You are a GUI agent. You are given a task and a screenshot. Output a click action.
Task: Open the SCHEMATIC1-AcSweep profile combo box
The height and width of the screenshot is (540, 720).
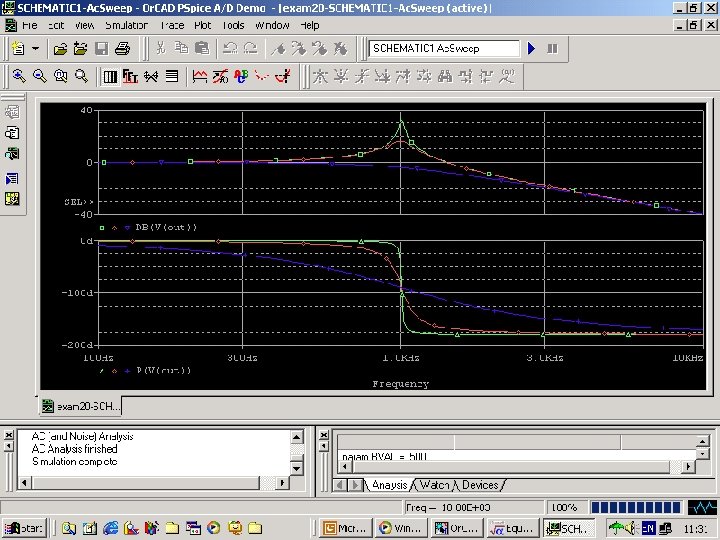444,48
